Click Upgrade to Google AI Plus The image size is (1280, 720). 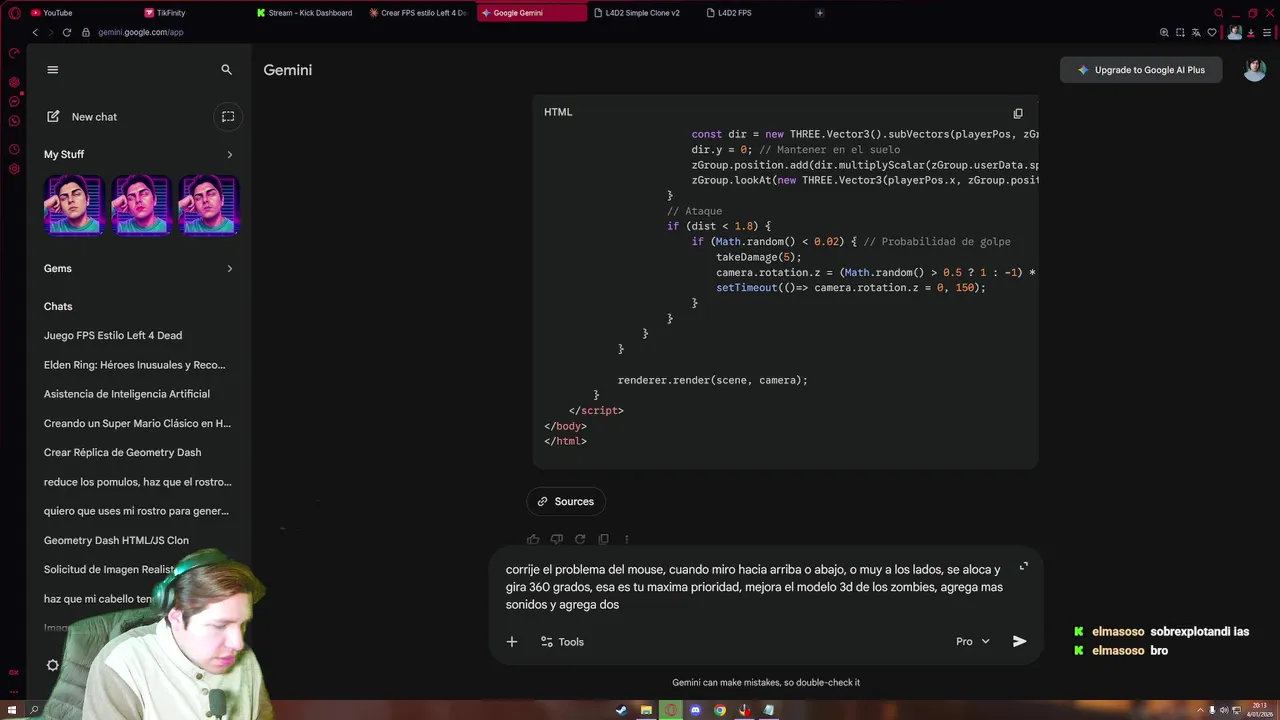1141,70
